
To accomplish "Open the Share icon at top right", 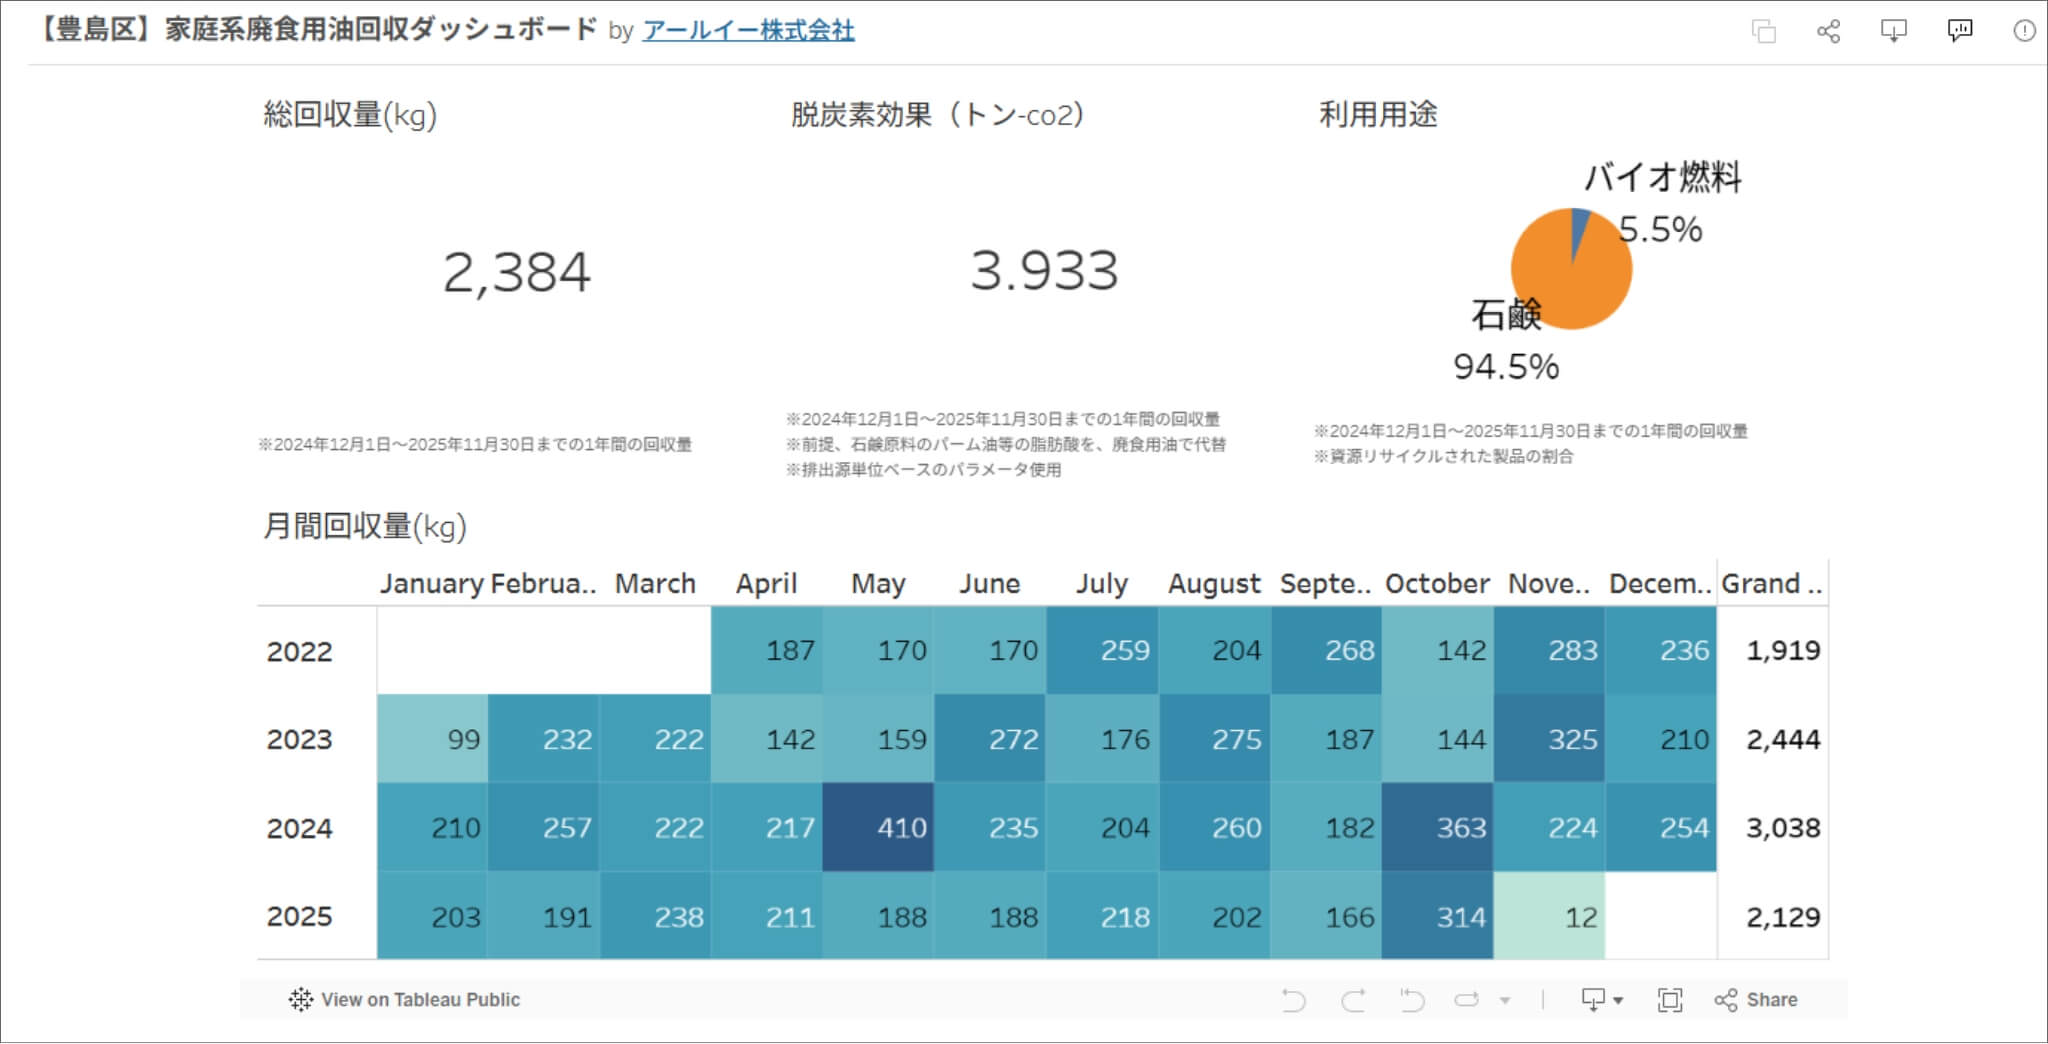I will click(1827, 31).
